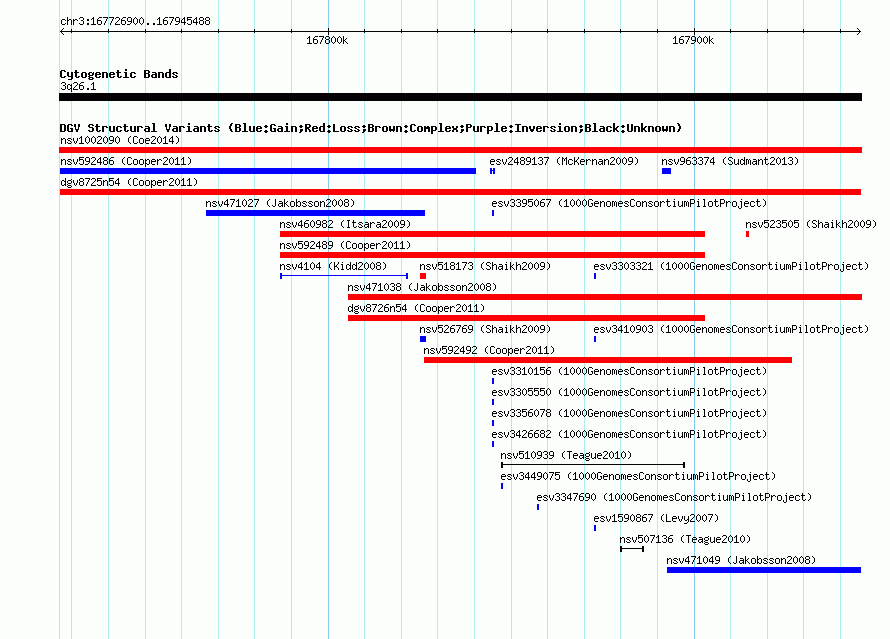Open nsv4104 (Kidd2008) label
Viewport: 890px width, 639px height.
pos(333,266)
